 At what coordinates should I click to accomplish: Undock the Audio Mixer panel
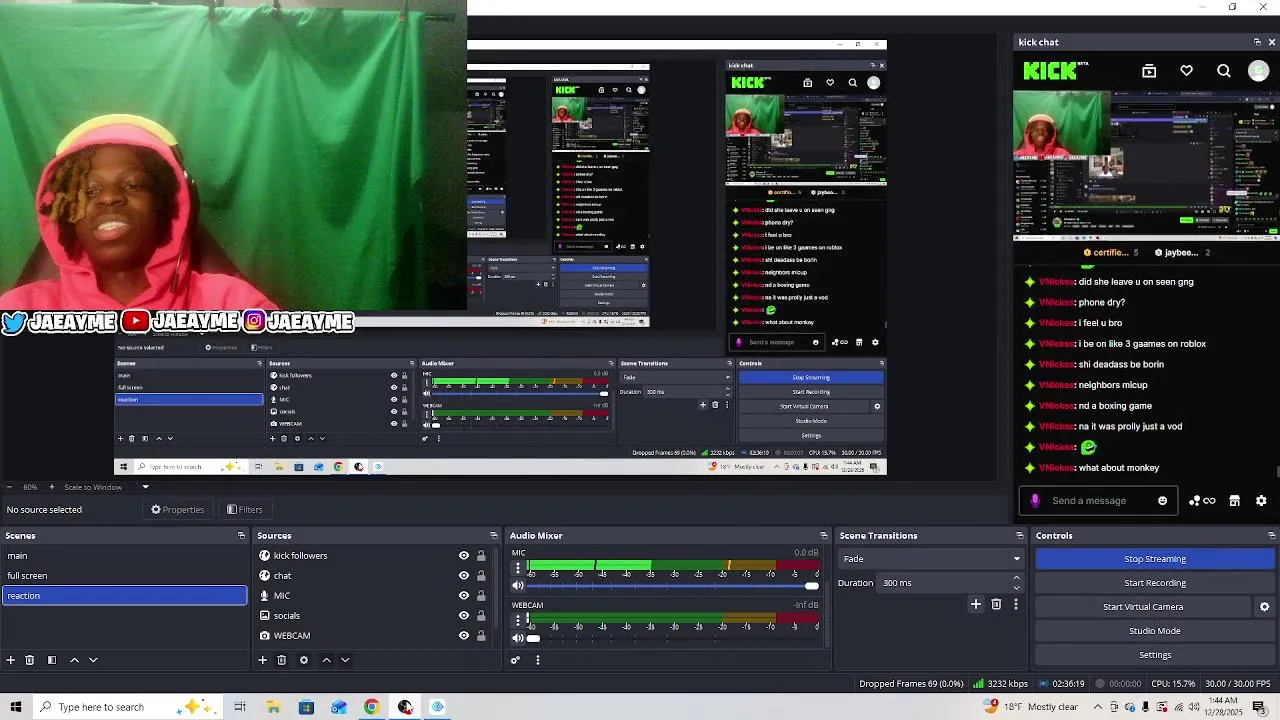point(823,536)
